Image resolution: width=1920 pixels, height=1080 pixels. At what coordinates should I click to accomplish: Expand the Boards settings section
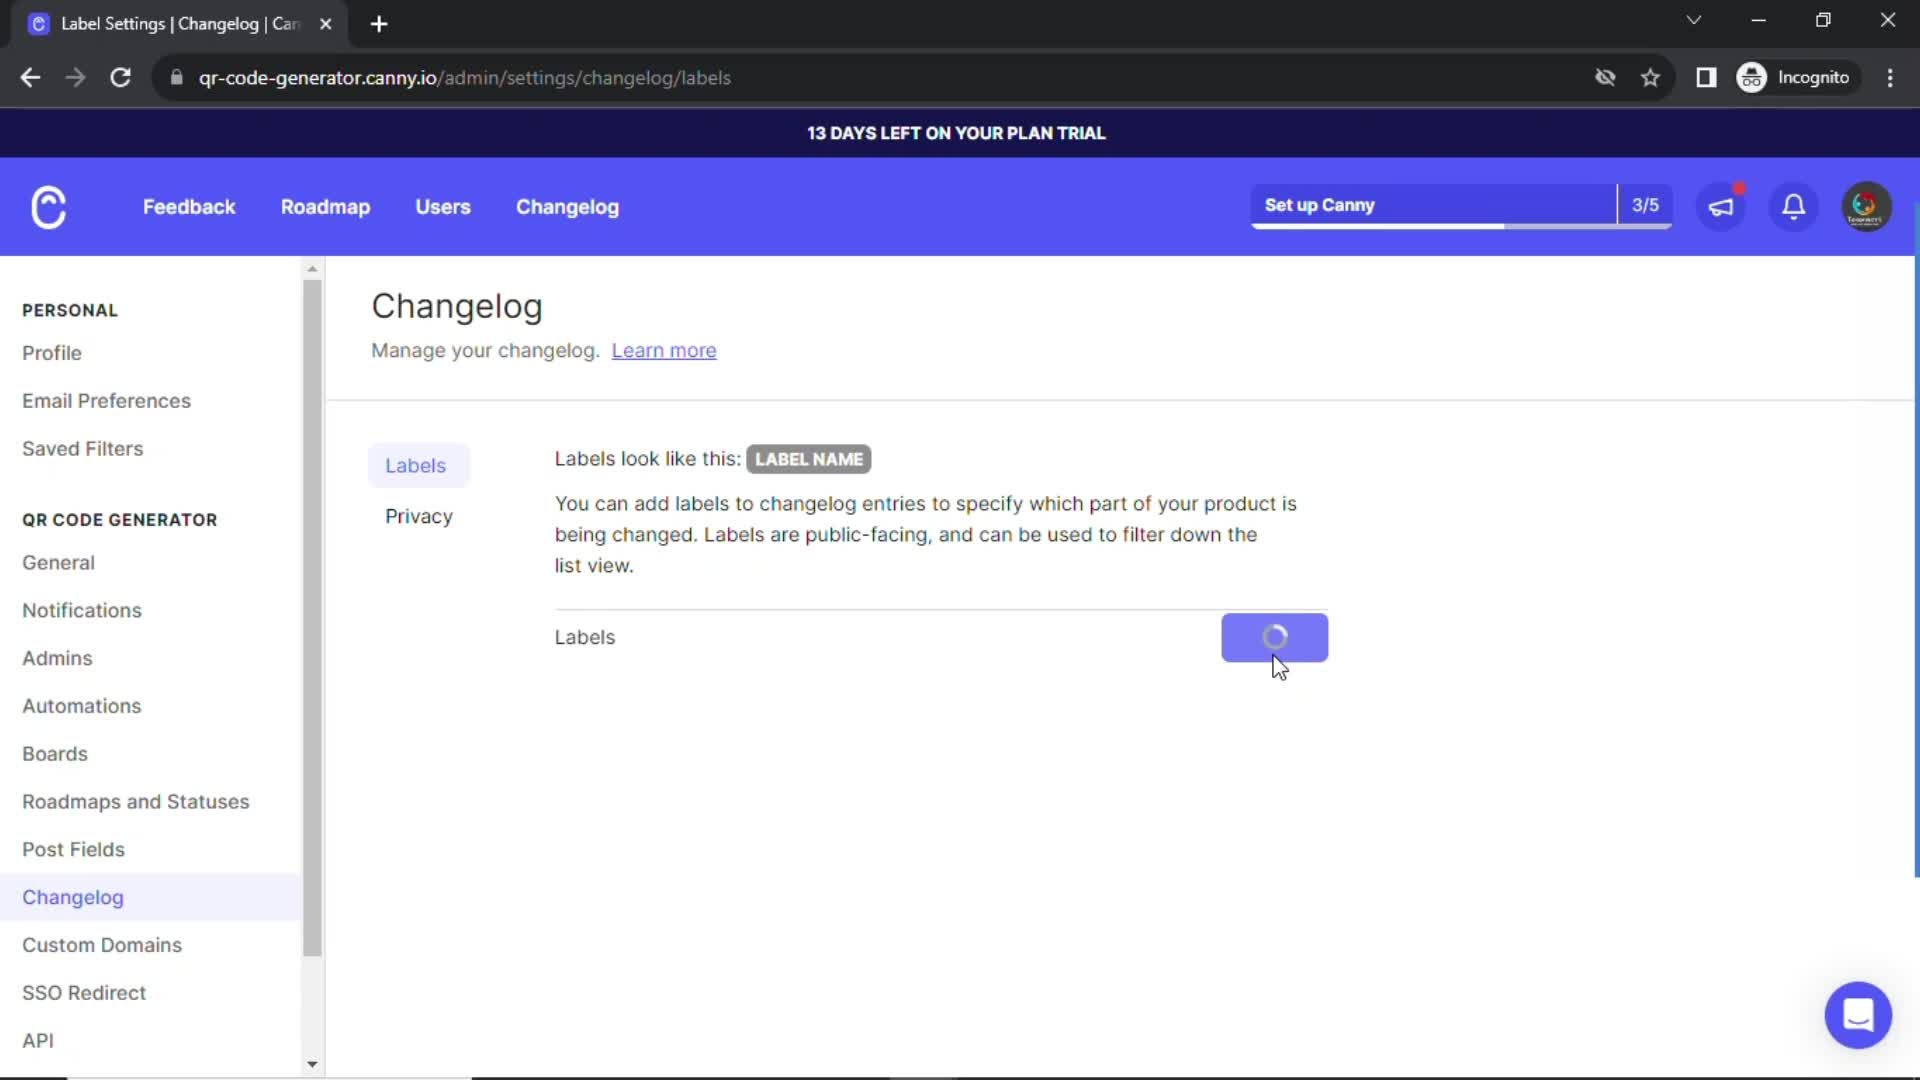(54, 753)
